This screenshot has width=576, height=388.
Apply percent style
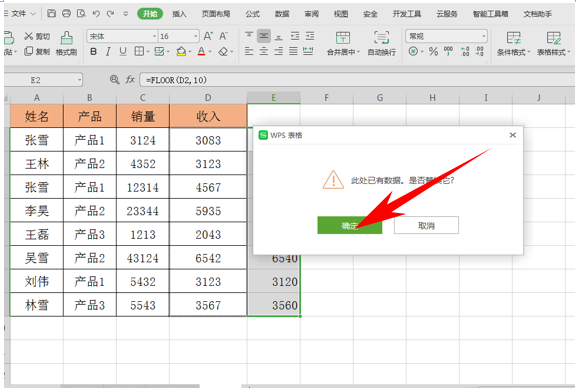(433, 51)
